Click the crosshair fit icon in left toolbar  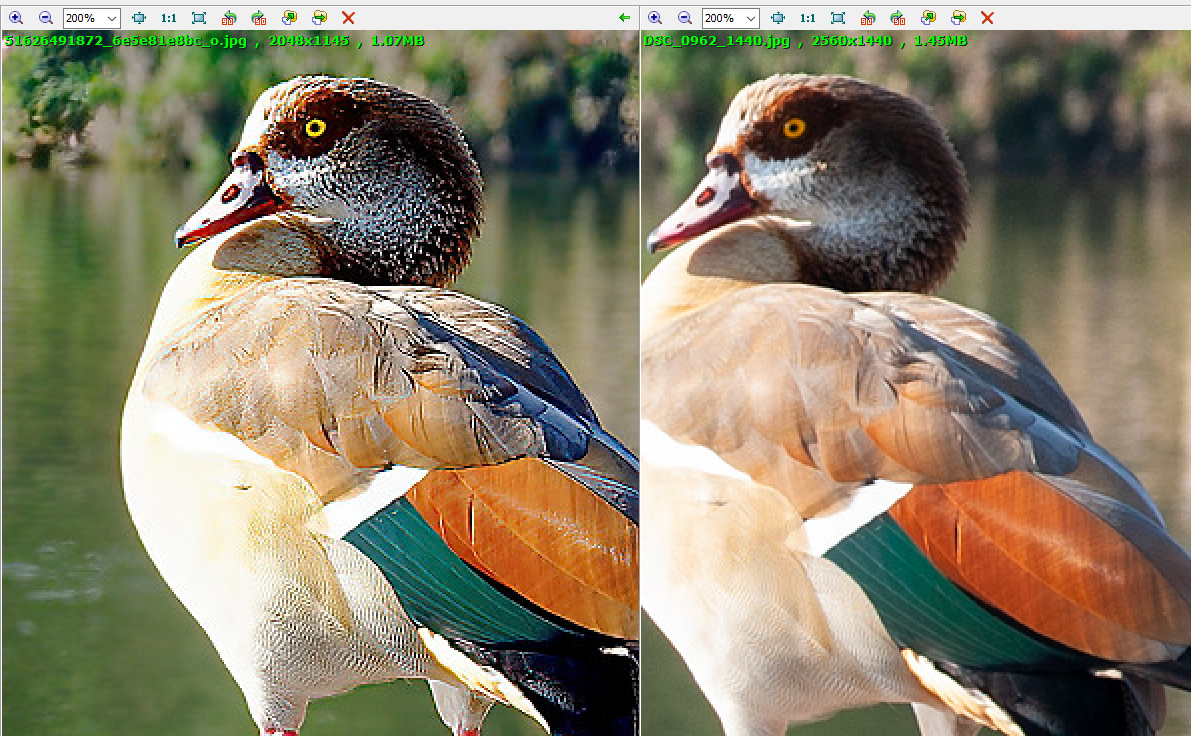[139, 18]
